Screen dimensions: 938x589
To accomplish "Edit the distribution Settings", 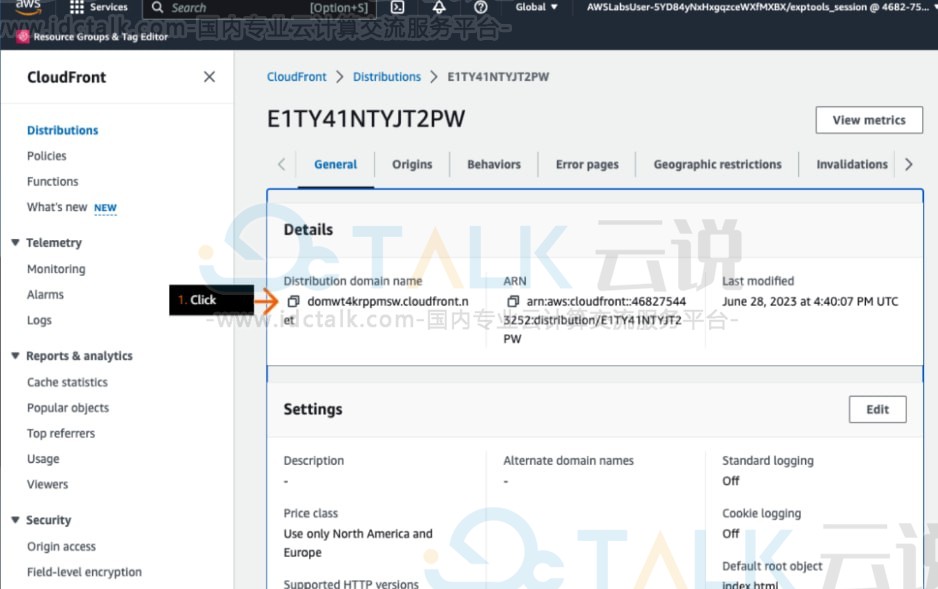I will (x=877, y=410).
